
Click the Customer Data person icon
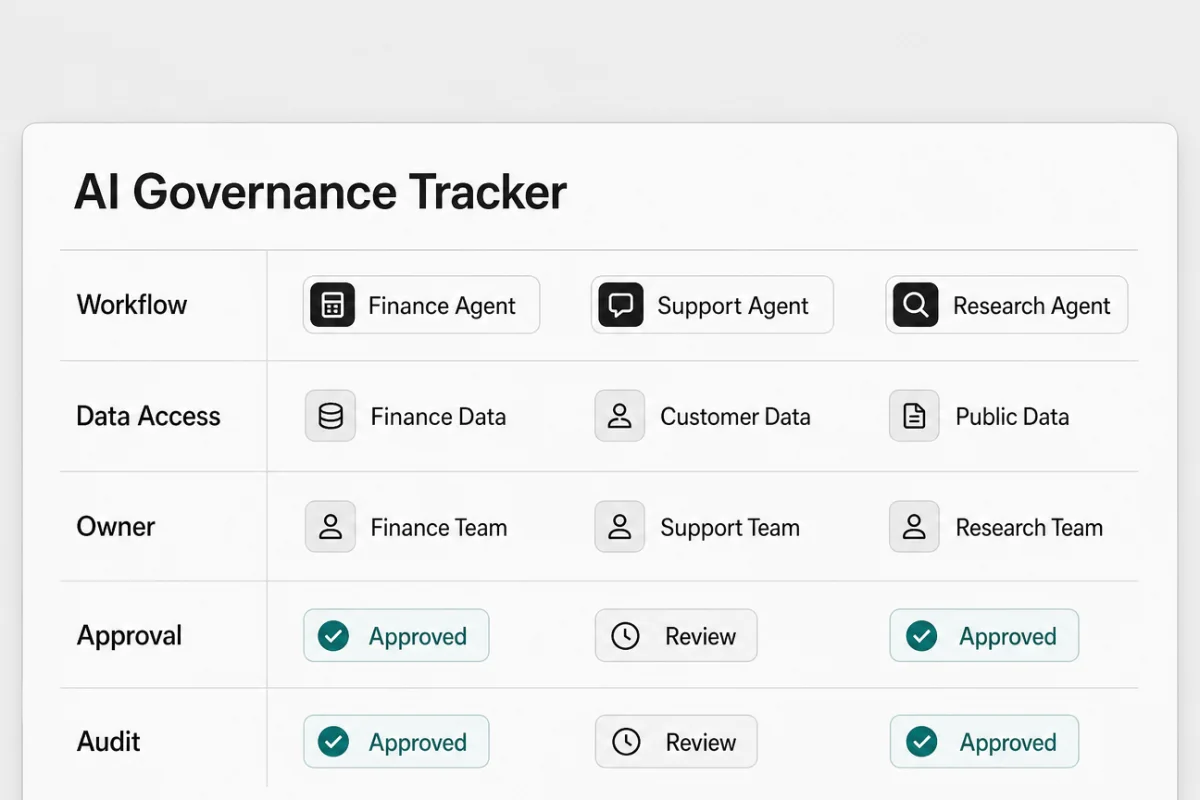620,416
